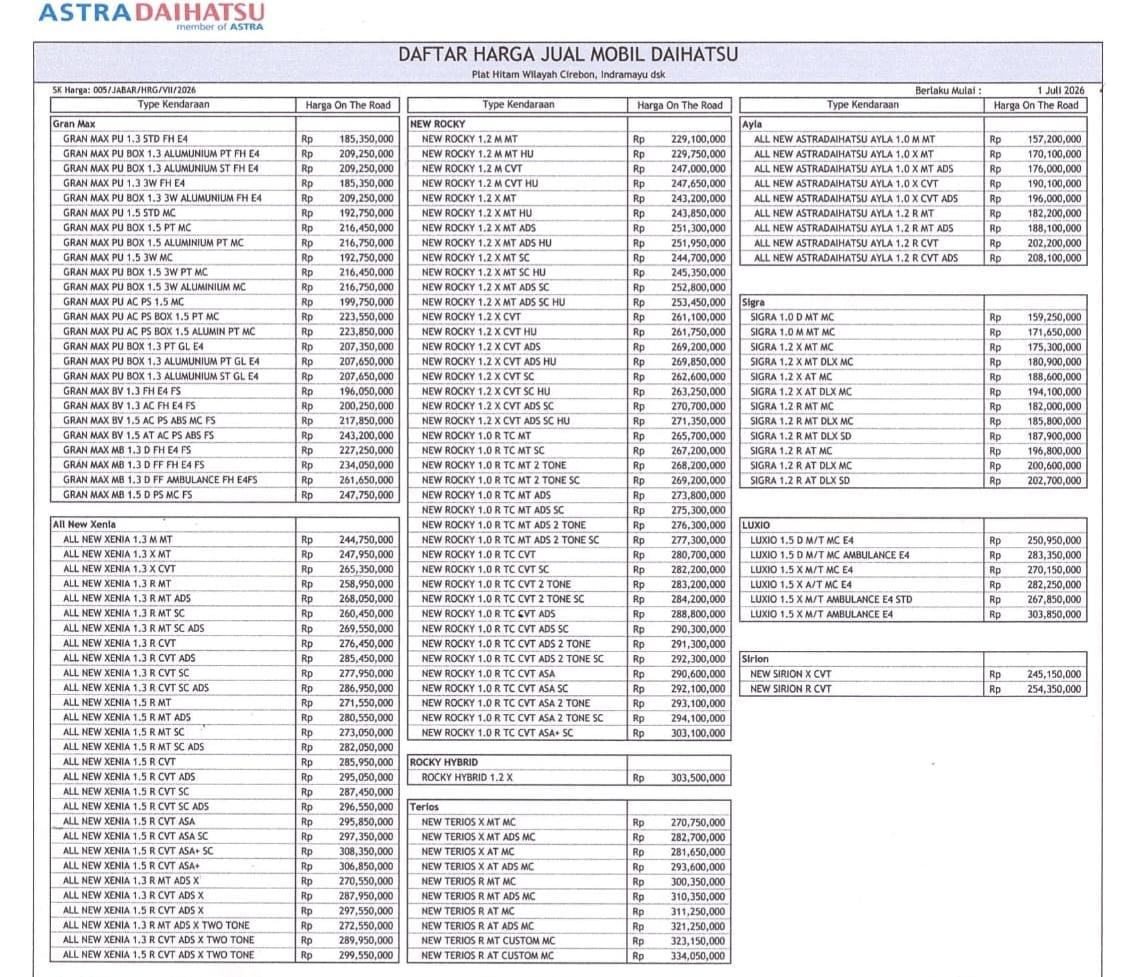The height and width of the screenshot is (977, 1140).
Task: Select the price 254,350,000
Action: coord(1054,689)
